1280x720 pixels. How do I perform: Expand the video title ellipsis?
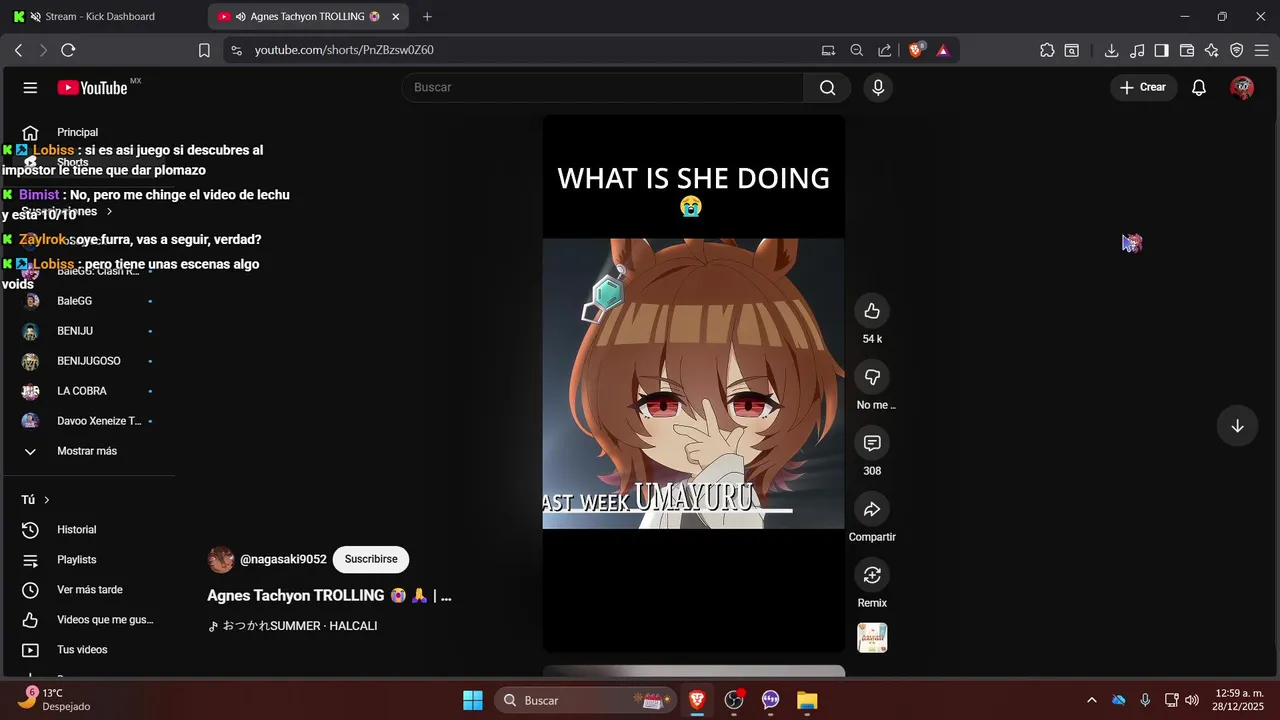[x=446, y=596]
